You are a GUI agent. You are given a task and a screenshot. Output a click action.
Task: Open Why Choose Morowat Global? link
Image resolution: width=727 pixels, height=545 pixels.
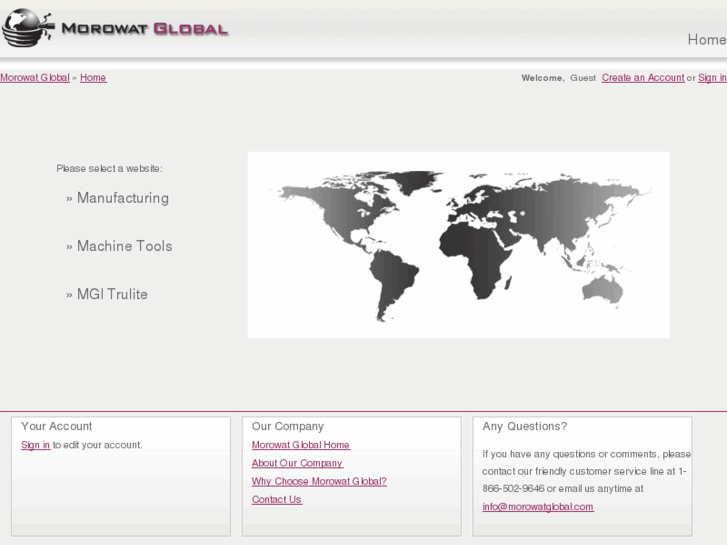click(319, 481)
